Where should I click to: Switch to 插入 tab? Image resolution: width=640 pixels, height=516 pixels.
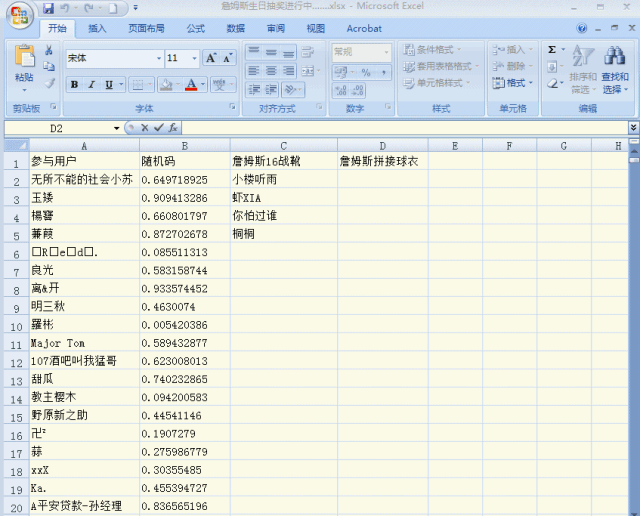pos(97,28)
